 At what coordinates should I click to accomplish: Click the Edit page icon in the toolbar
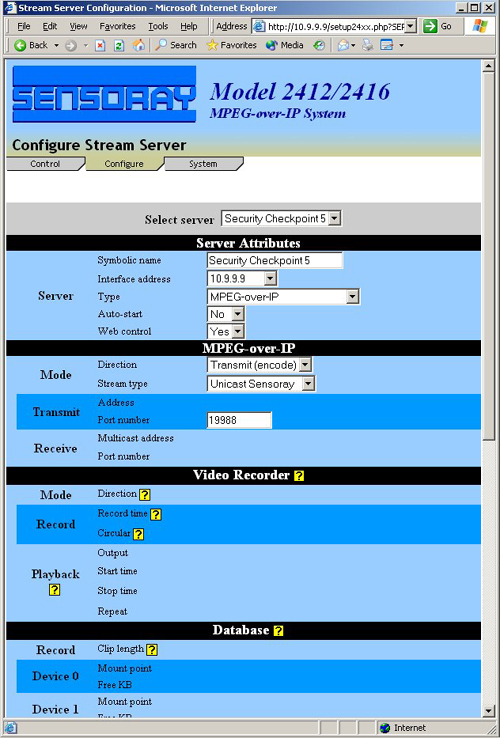point(387,45)
